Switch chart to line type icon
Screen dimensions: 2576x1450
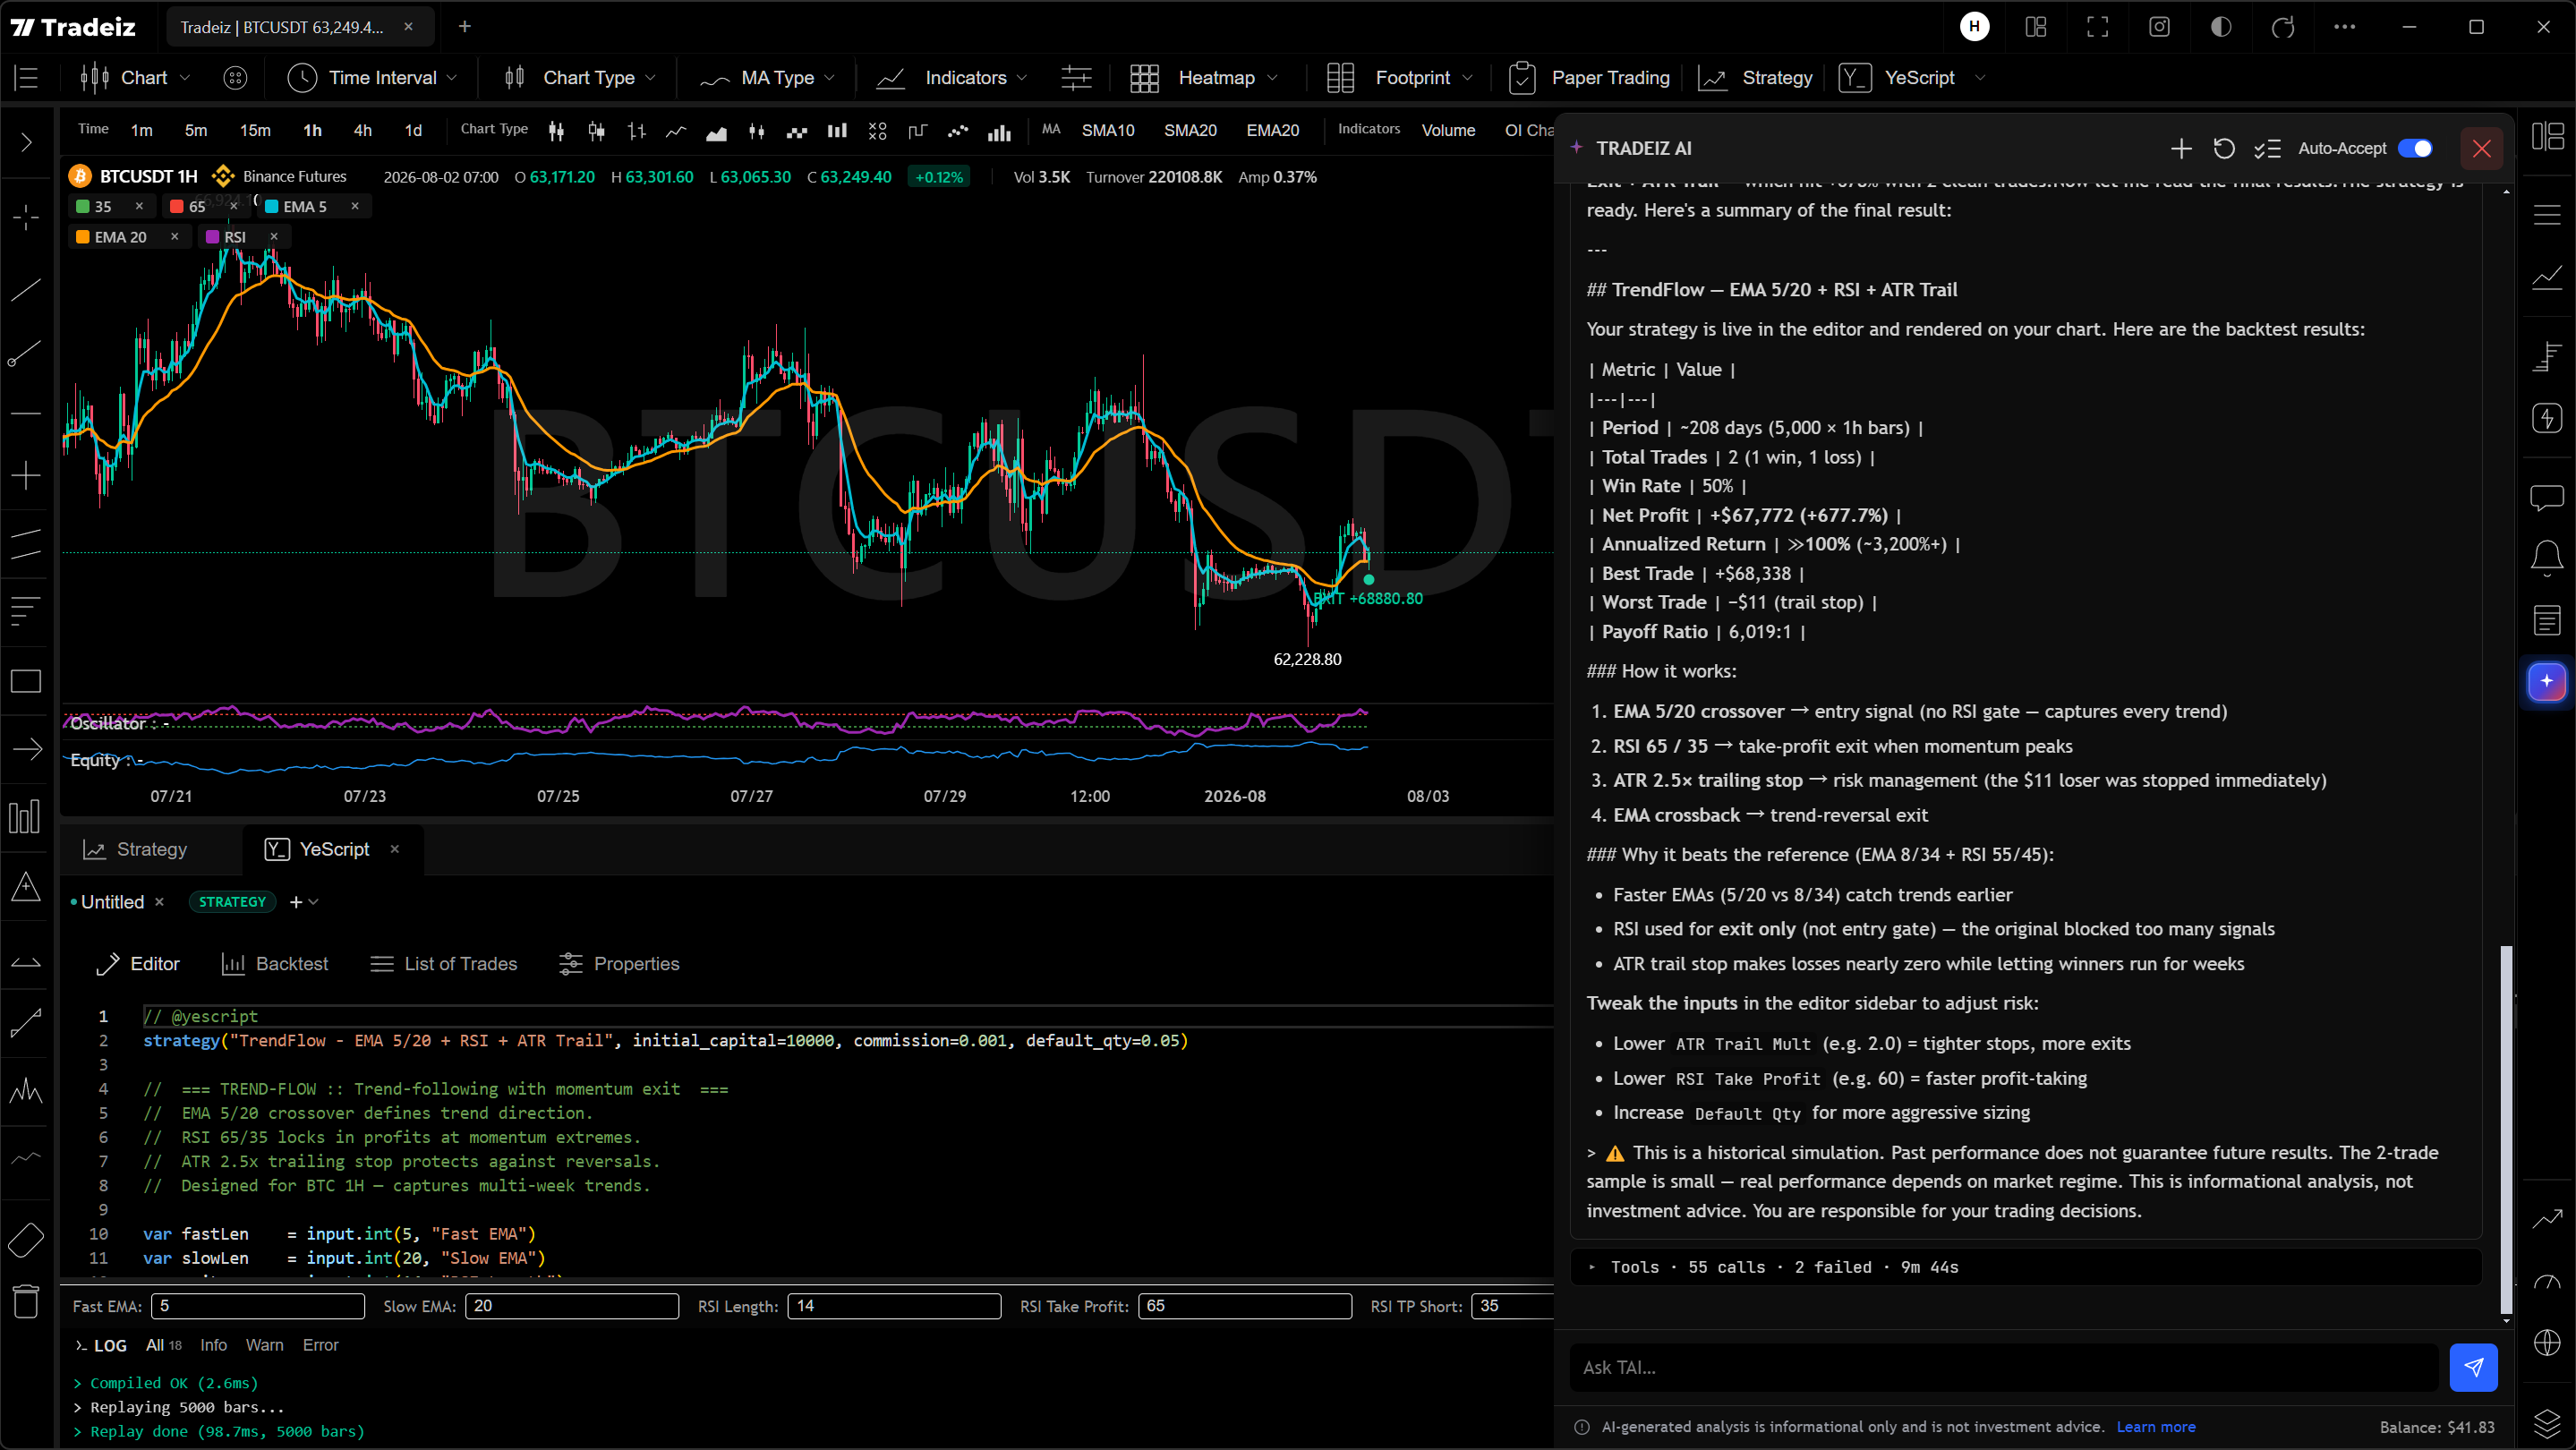coord(677,131)
